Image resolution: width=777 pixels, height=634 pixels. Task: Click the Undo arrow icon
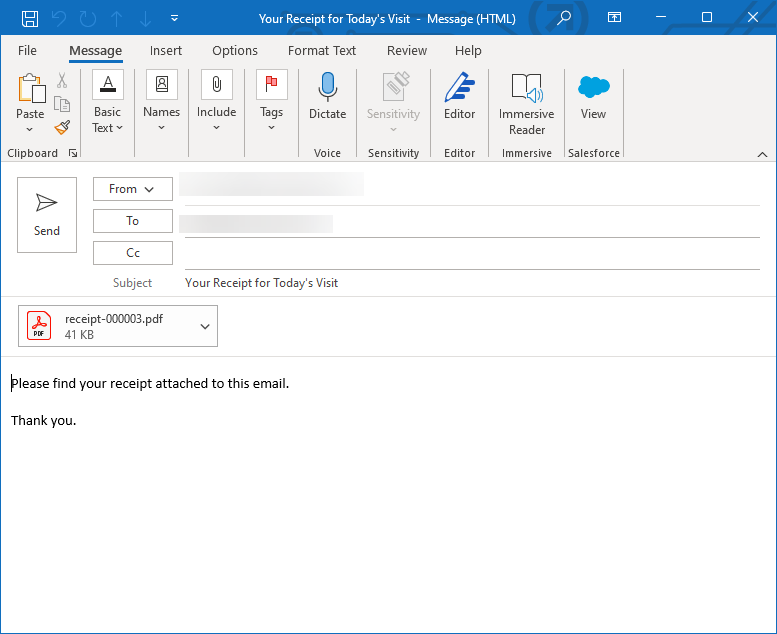click(59, 19)
